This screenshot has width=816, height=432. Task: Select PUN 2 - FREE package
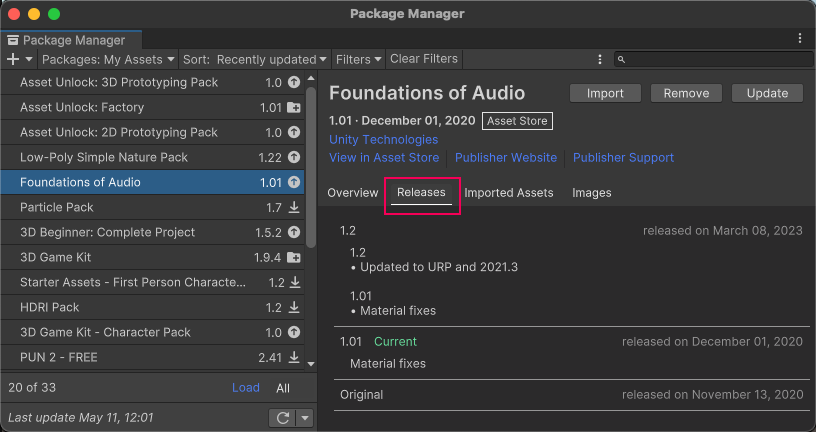152,357
